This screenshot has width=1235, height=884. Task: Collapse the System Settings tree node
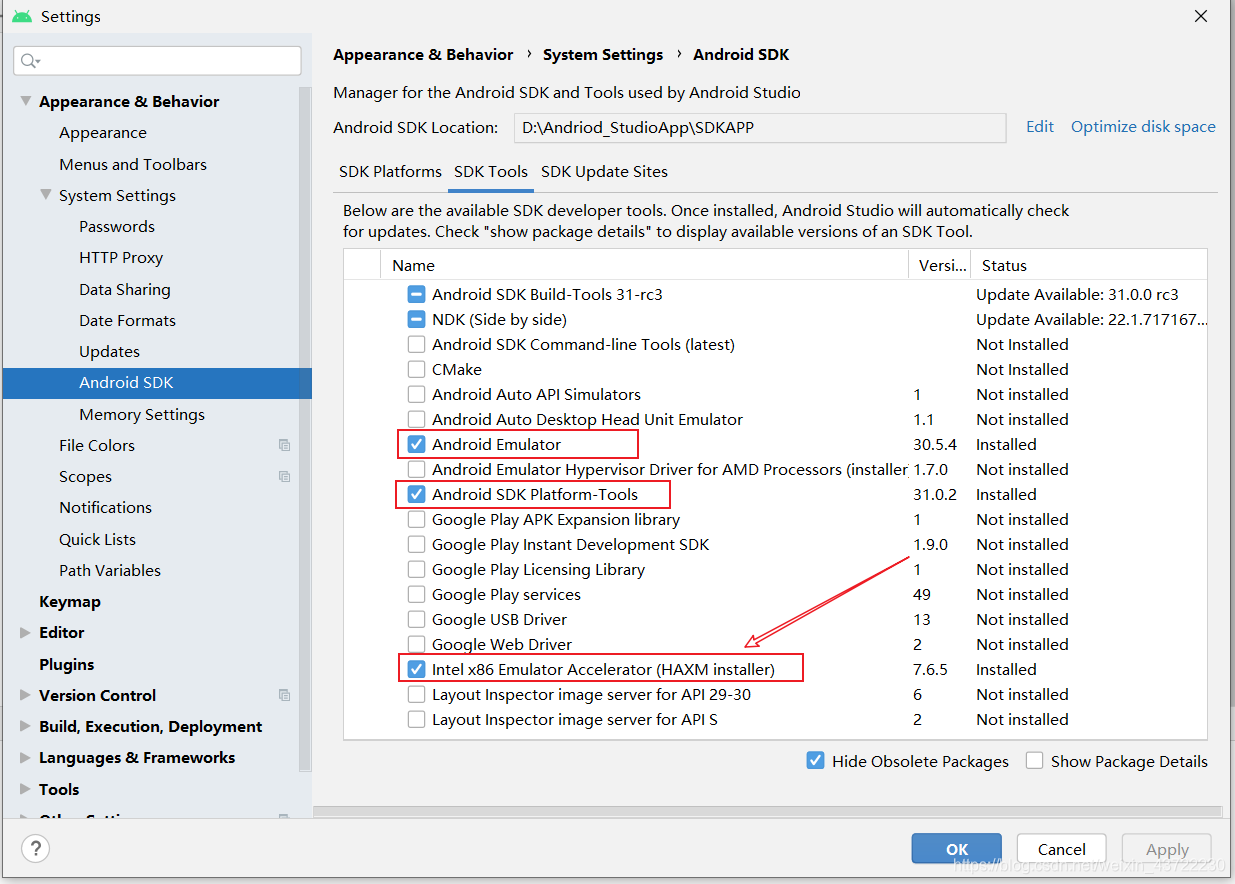point(45,195)
